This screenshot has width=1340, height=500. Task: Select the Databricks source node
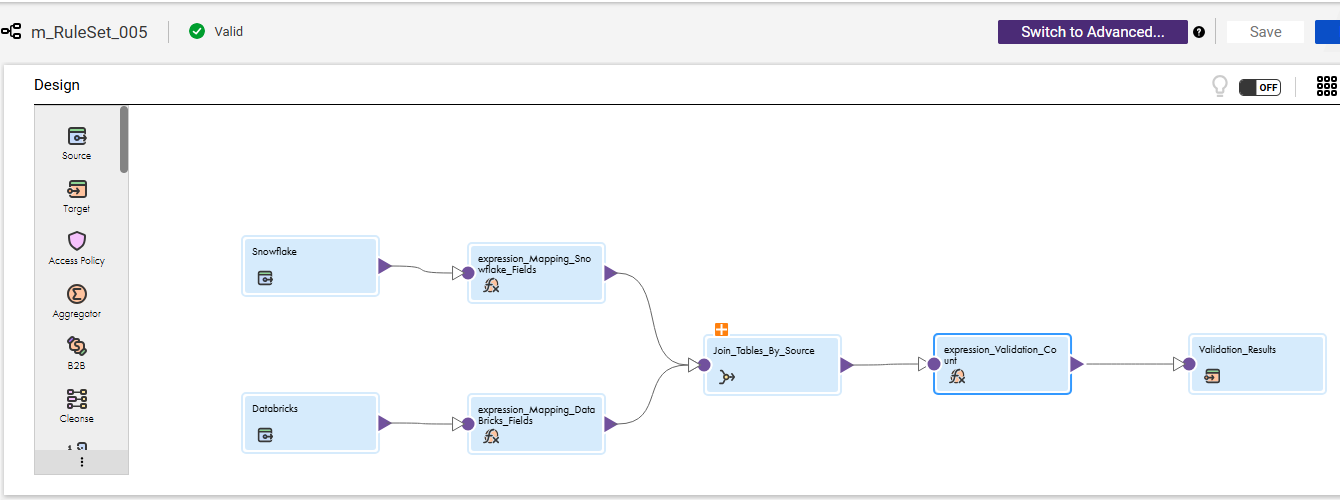(x=310, y=423)
